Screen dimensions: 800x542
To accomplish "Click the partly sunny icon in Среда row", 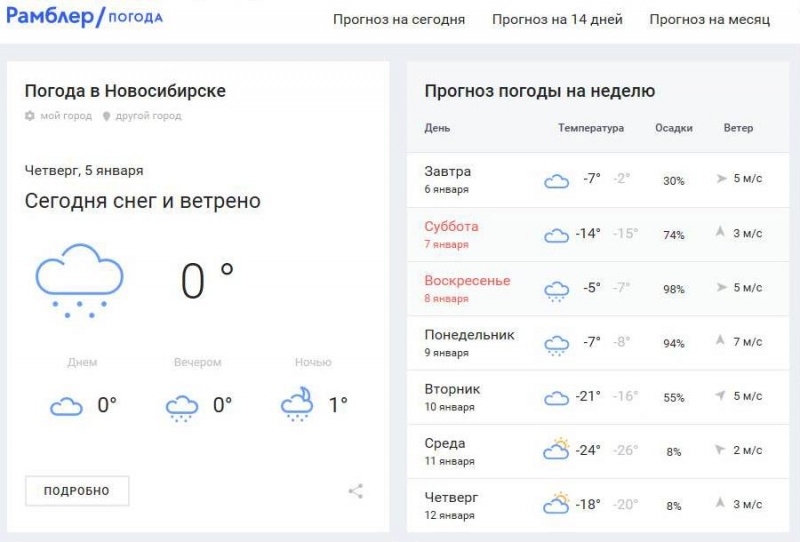I will 556,450.
